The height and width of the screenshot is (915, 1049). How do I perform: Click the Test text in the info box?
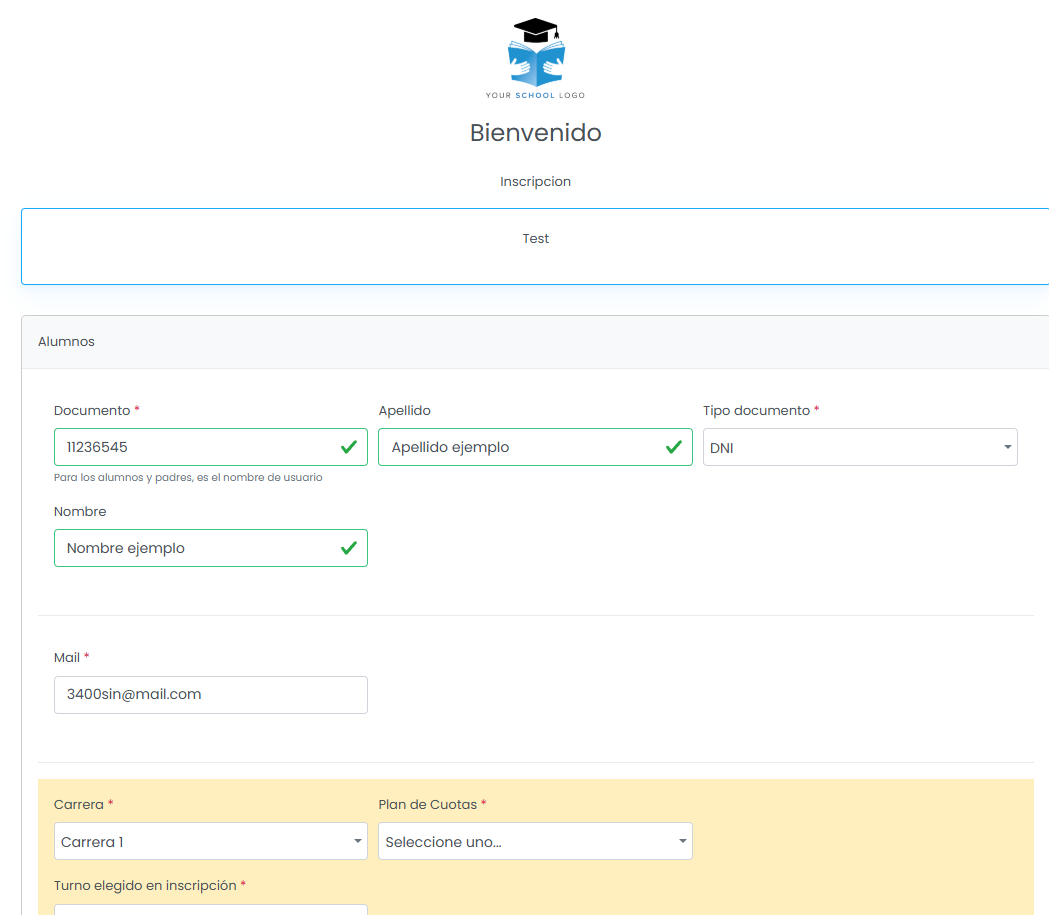click(535, 239)
